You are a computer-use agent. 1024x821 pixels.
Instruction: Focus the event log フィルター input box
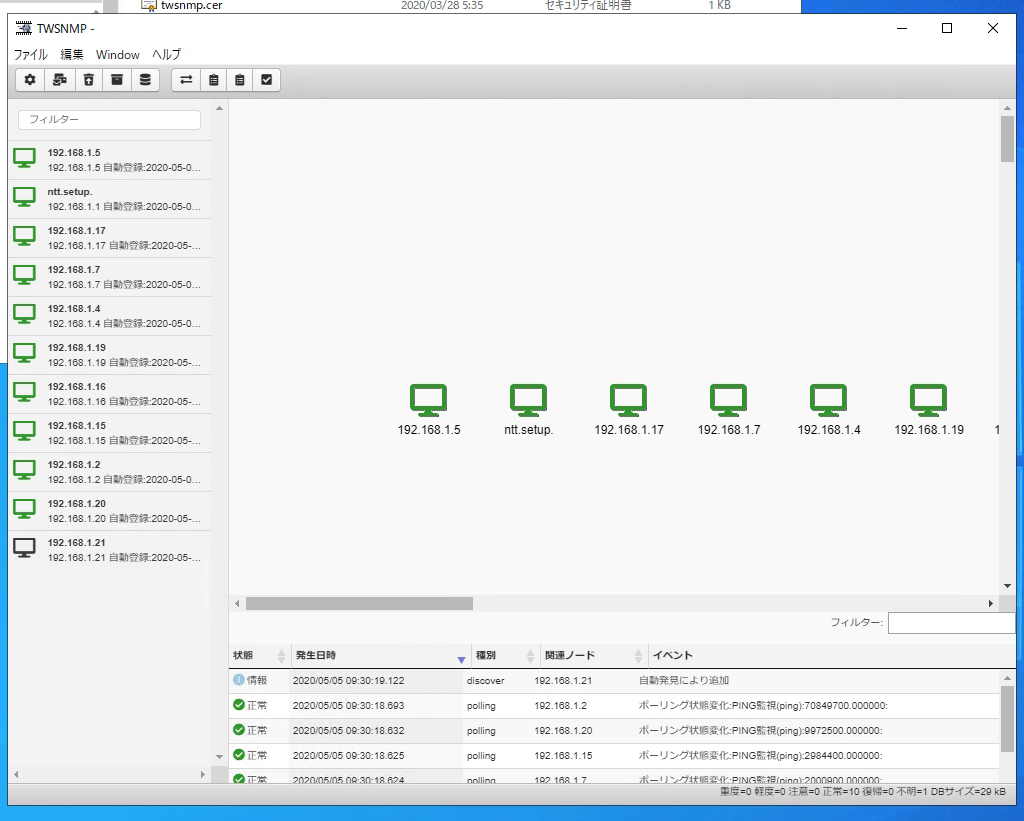[x=950, y=623]
